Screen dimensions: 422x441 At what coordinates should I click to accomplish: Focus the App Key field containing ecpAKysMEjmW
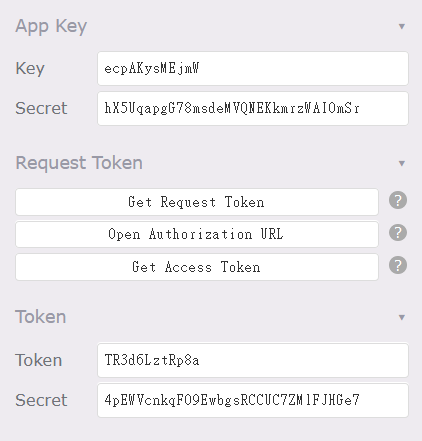click(x=253, y=69)
